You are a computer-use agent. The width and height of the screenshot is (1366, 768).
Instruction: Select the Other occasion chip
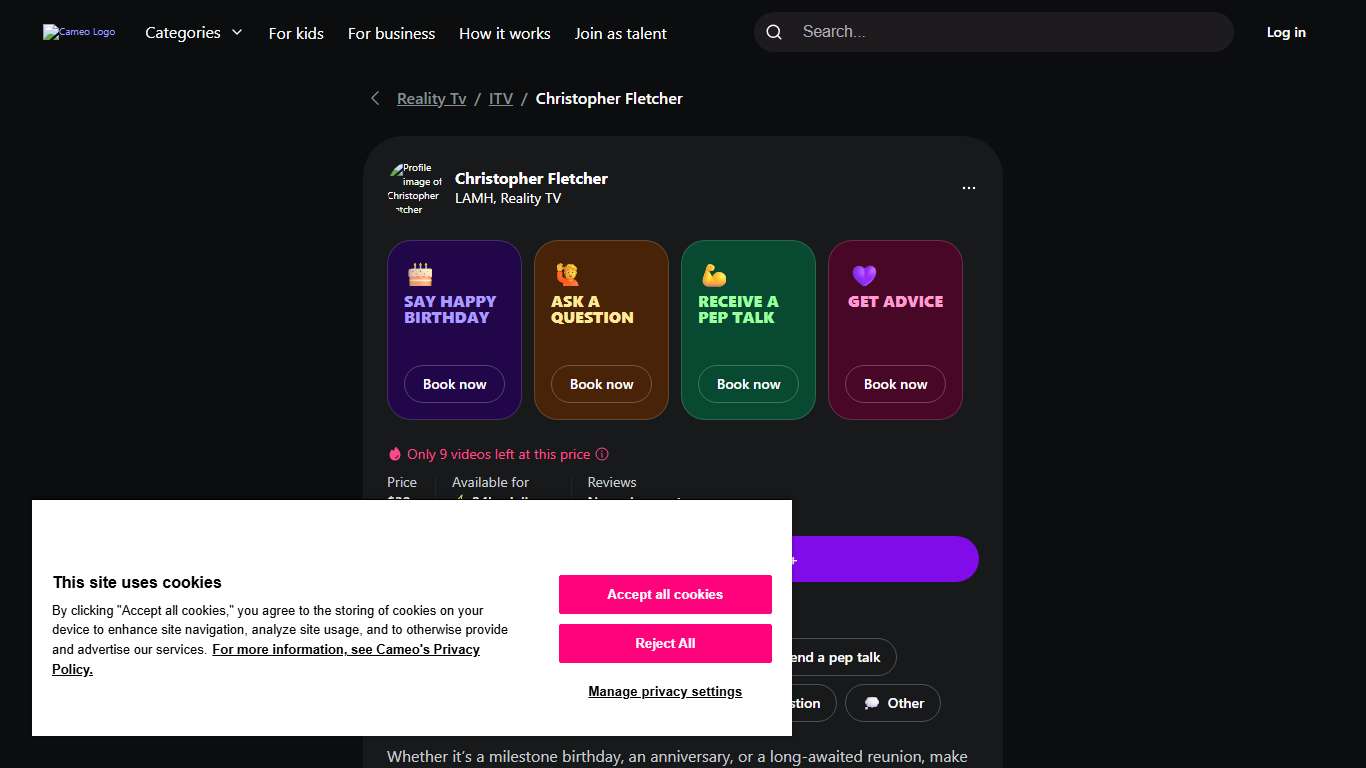tap(893, 703)
